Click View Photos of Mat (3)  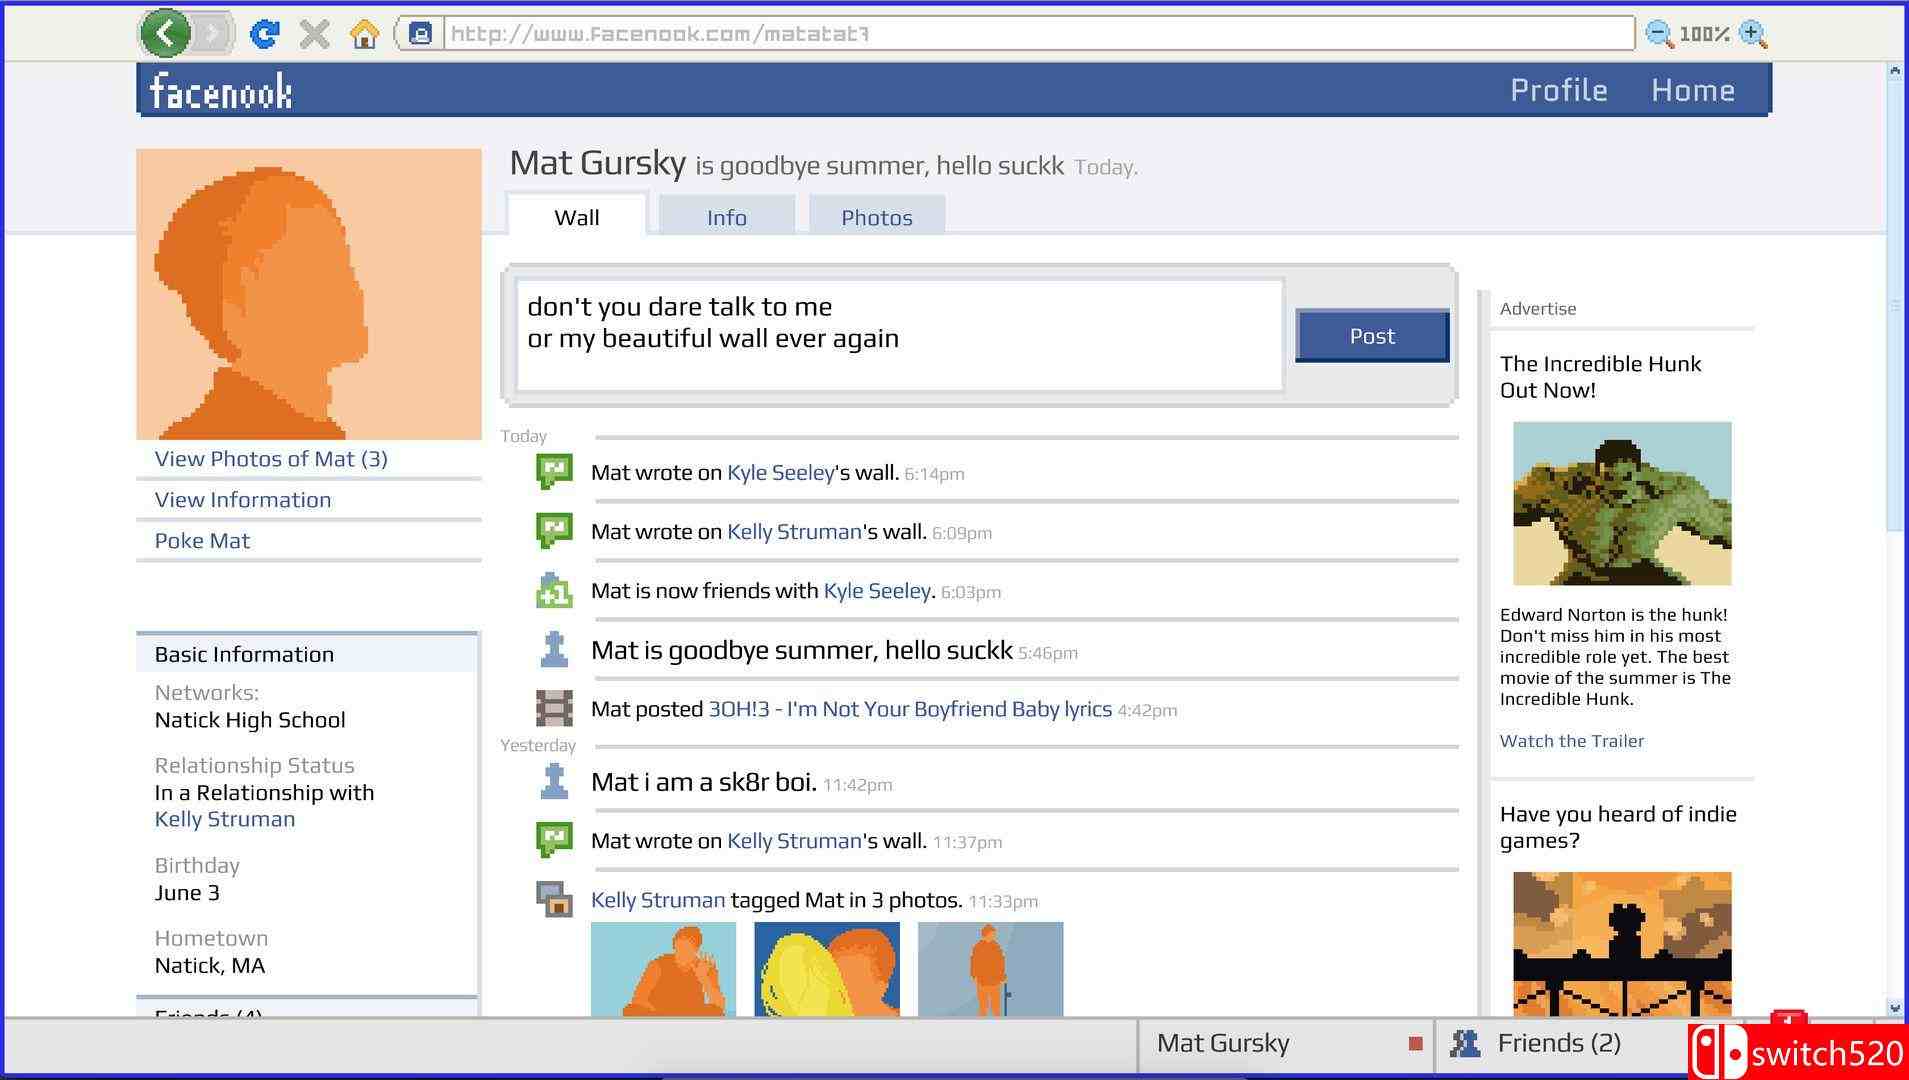[x=271, y=459]
